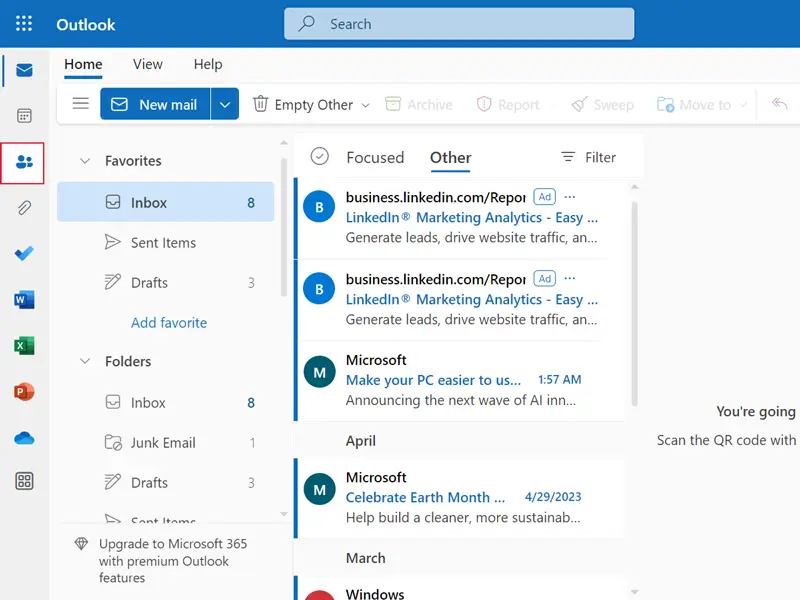Click the Ad badge on the second LinkedIn item
Viewport: 800px width, 600px height.
pyautogui.click(x=544, y=279)
